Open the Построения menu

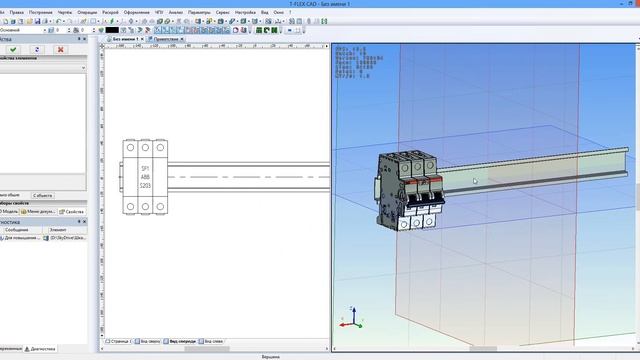coord(40,13)
